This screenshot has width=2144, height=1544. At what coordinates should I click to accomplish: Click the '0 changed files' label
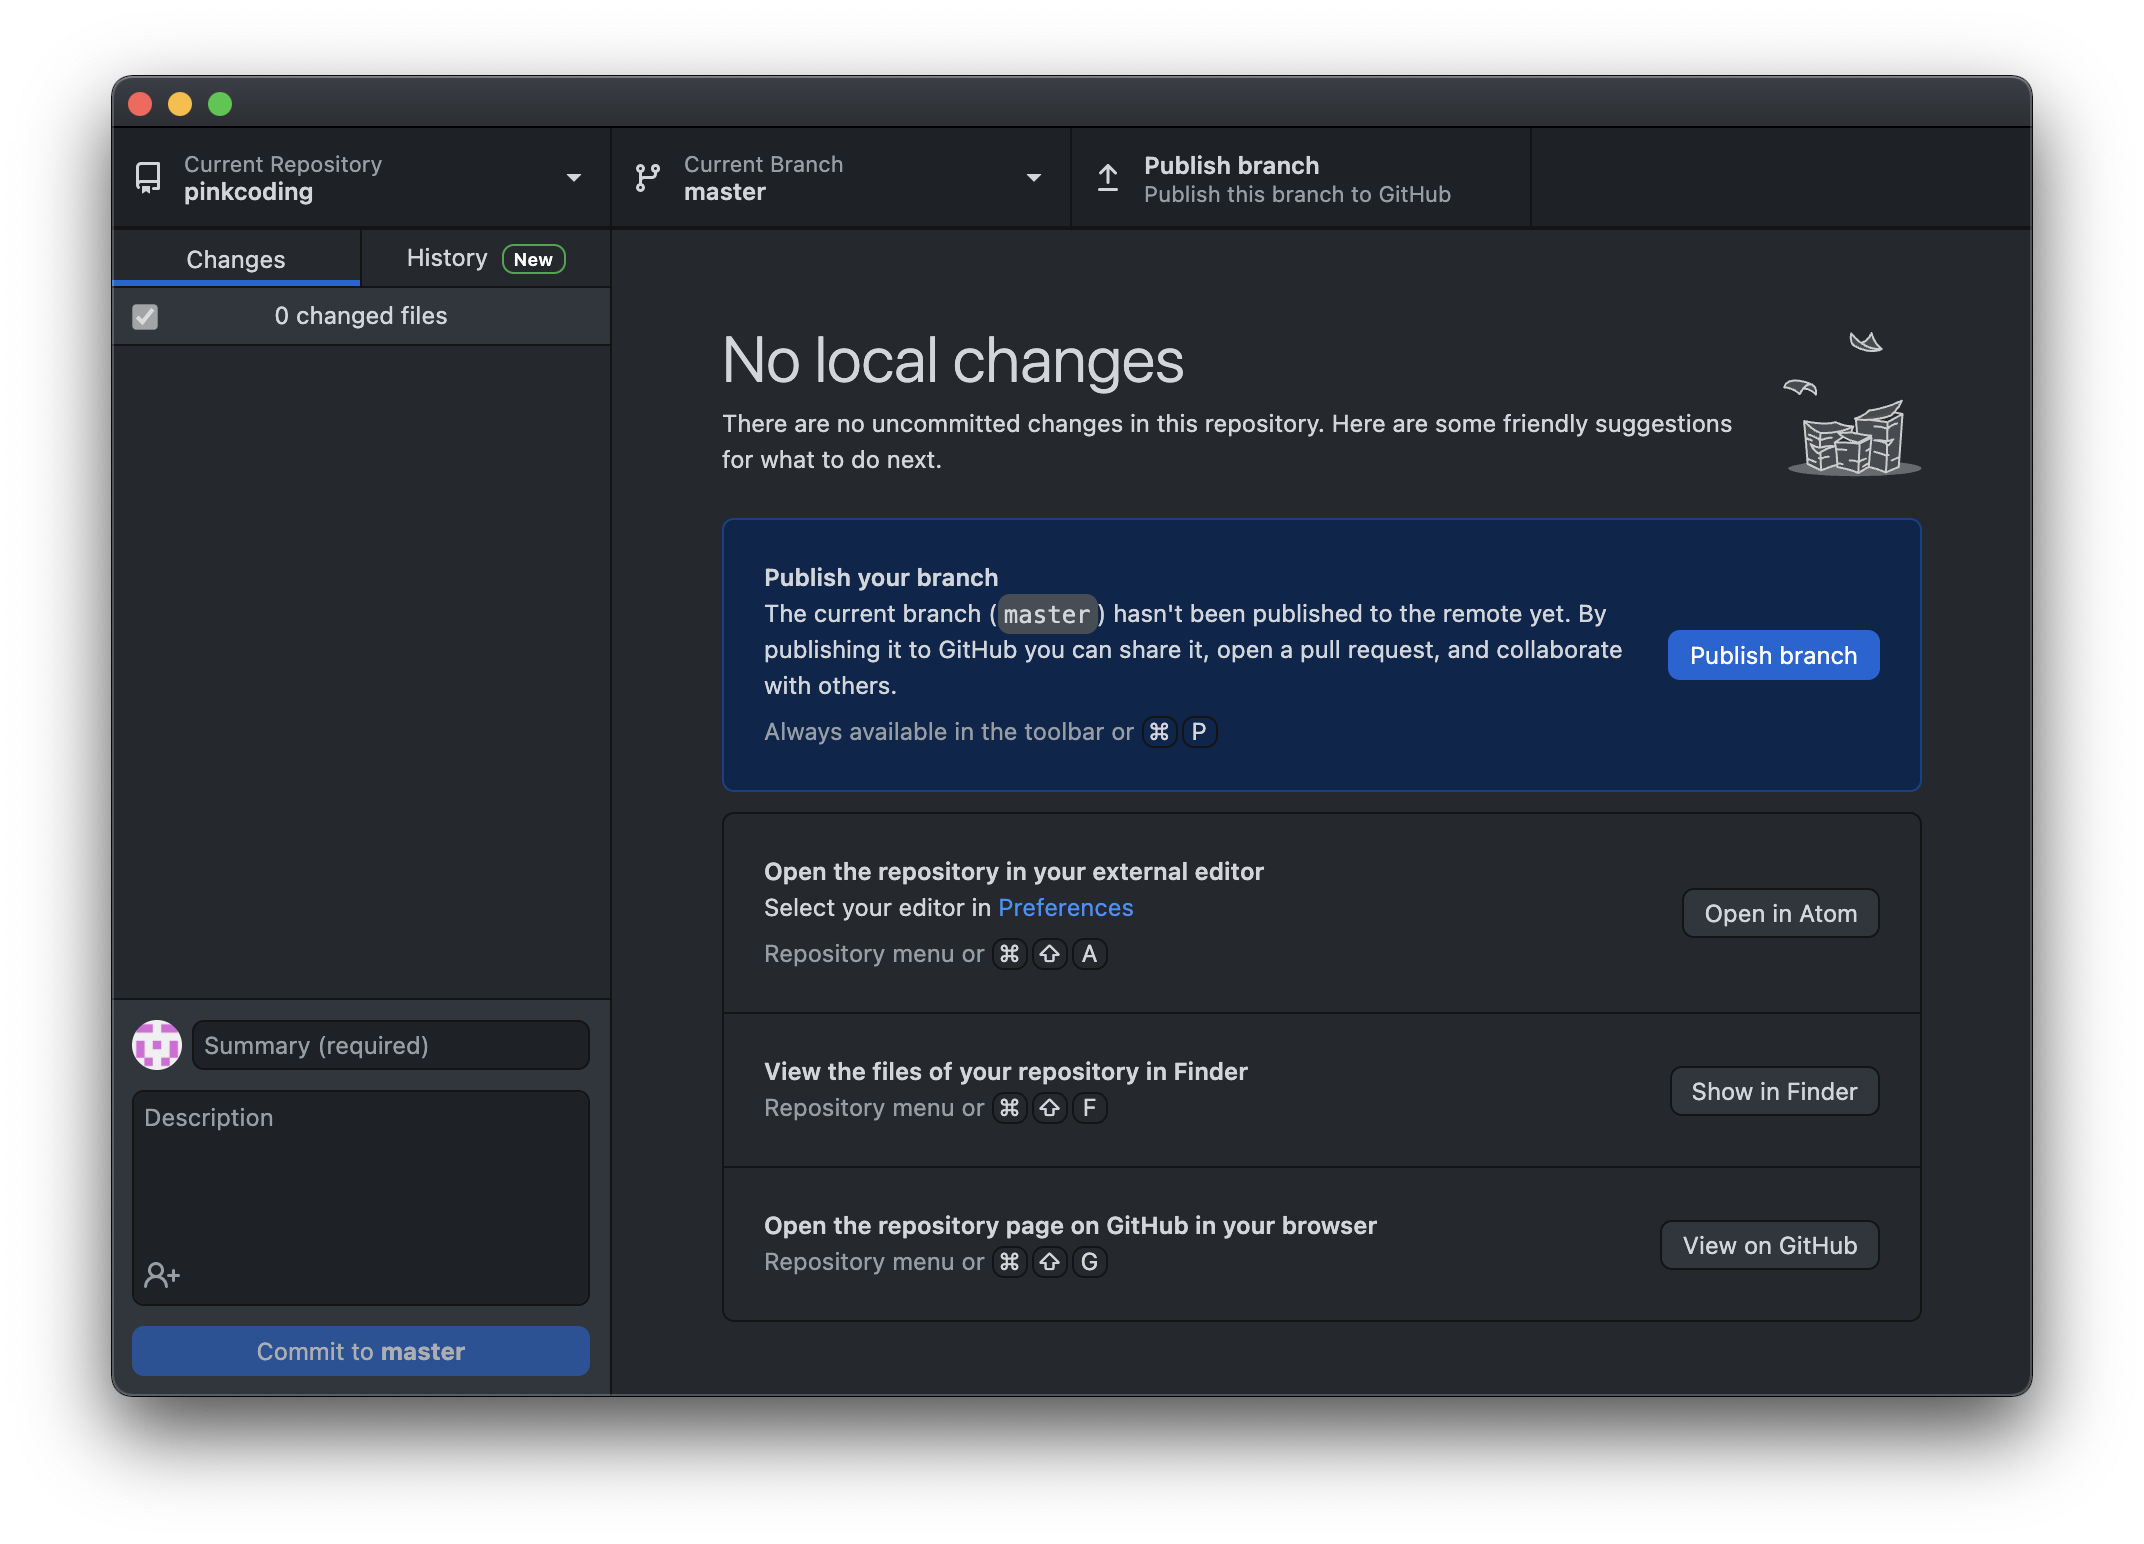tap(361, 315)
